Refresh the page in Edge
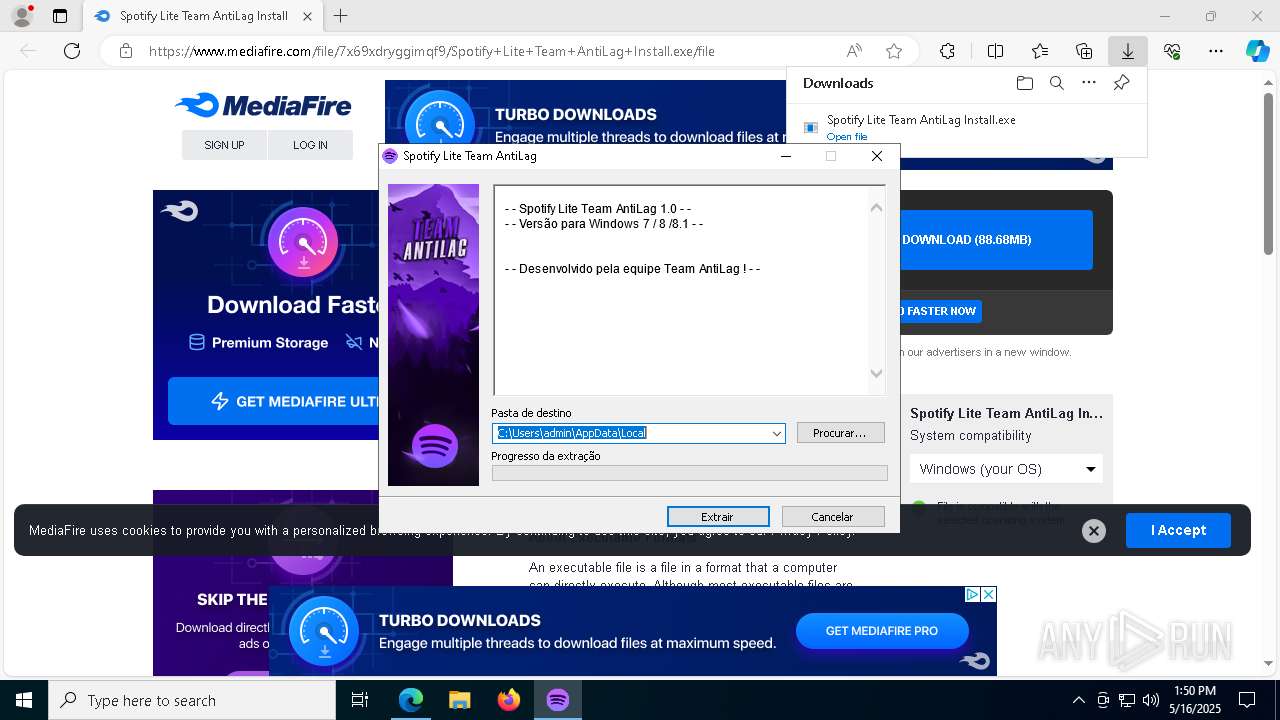Image resolution: width=1280 pixels, height=720 pixels. 72,51
